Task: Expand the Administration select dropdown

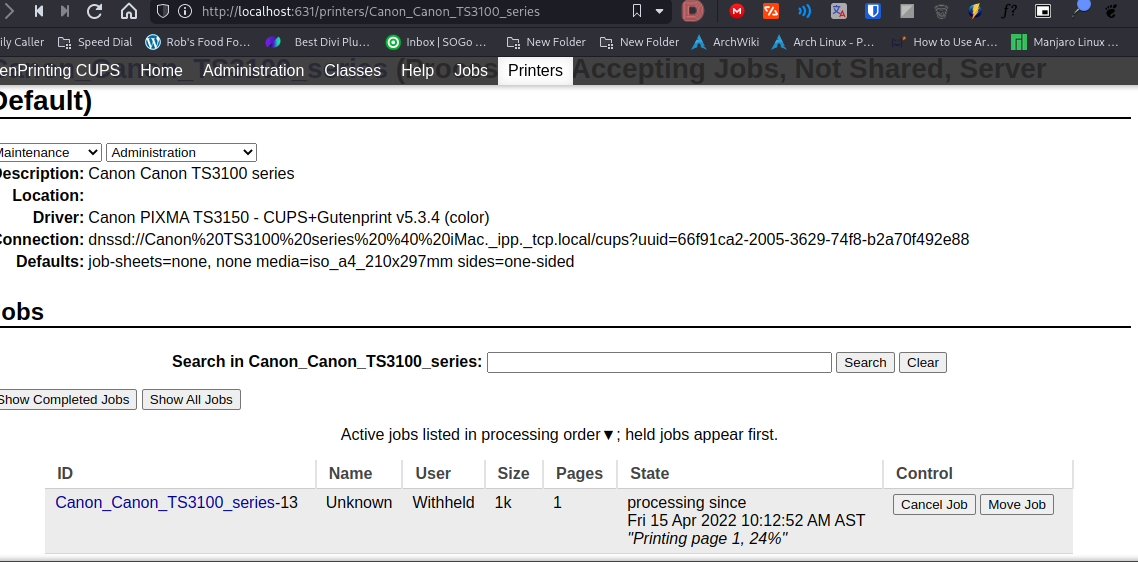Action: click(x=181, y=152)
